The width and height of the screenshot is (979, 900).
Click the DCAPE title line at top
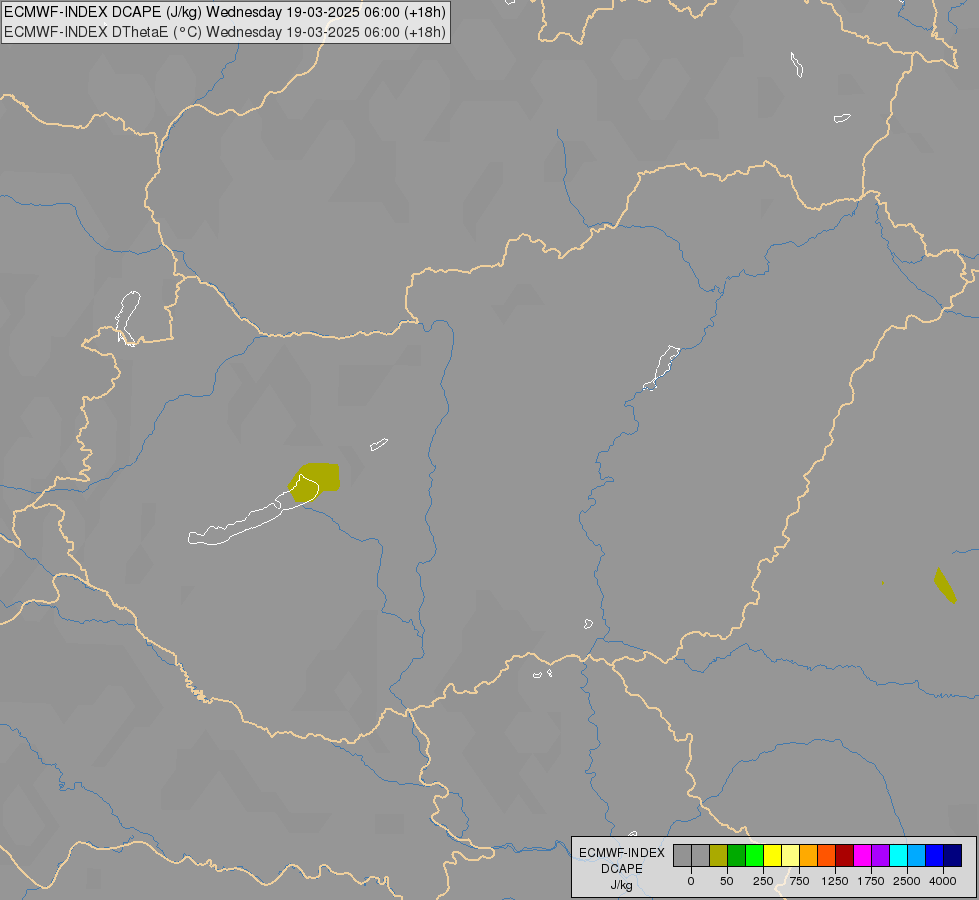225,12
